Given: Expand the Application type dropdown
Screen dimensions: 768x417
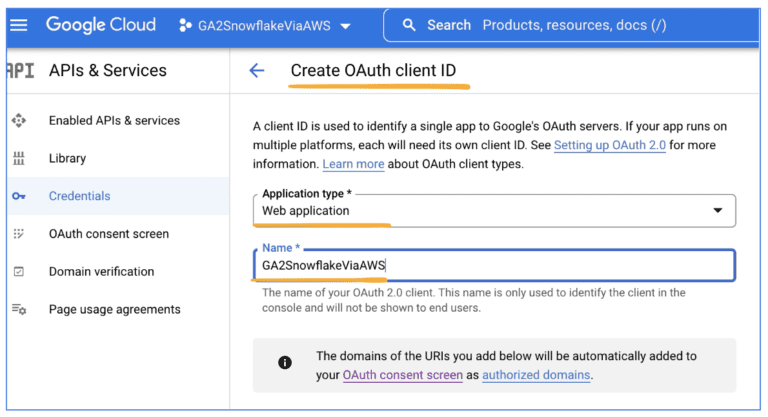Looking at the screenshot, I should point(494,211).
